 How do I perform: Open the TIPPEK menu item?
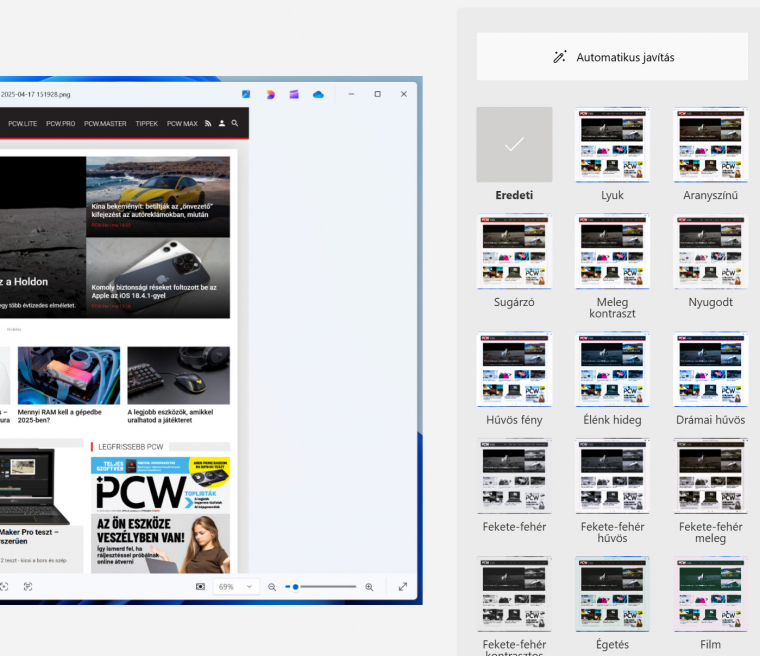(146, 124)
